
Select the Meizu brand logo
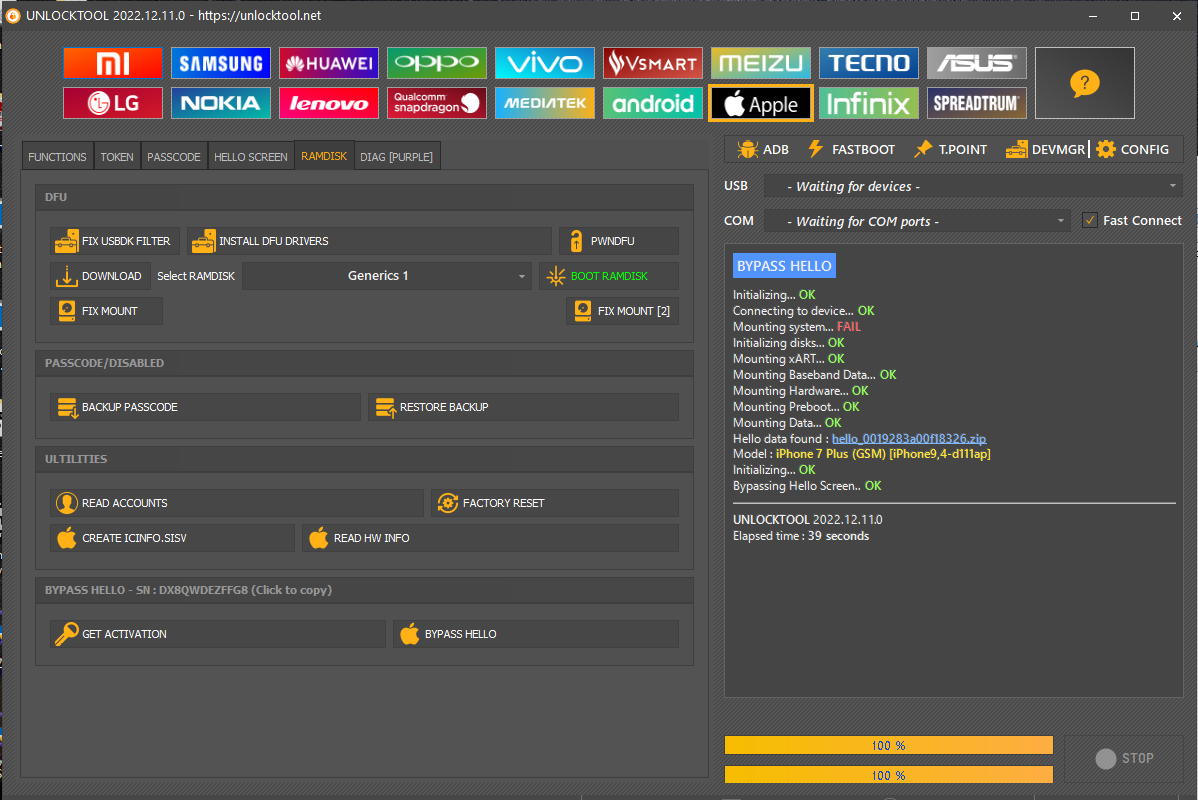[x=761, y=63]
